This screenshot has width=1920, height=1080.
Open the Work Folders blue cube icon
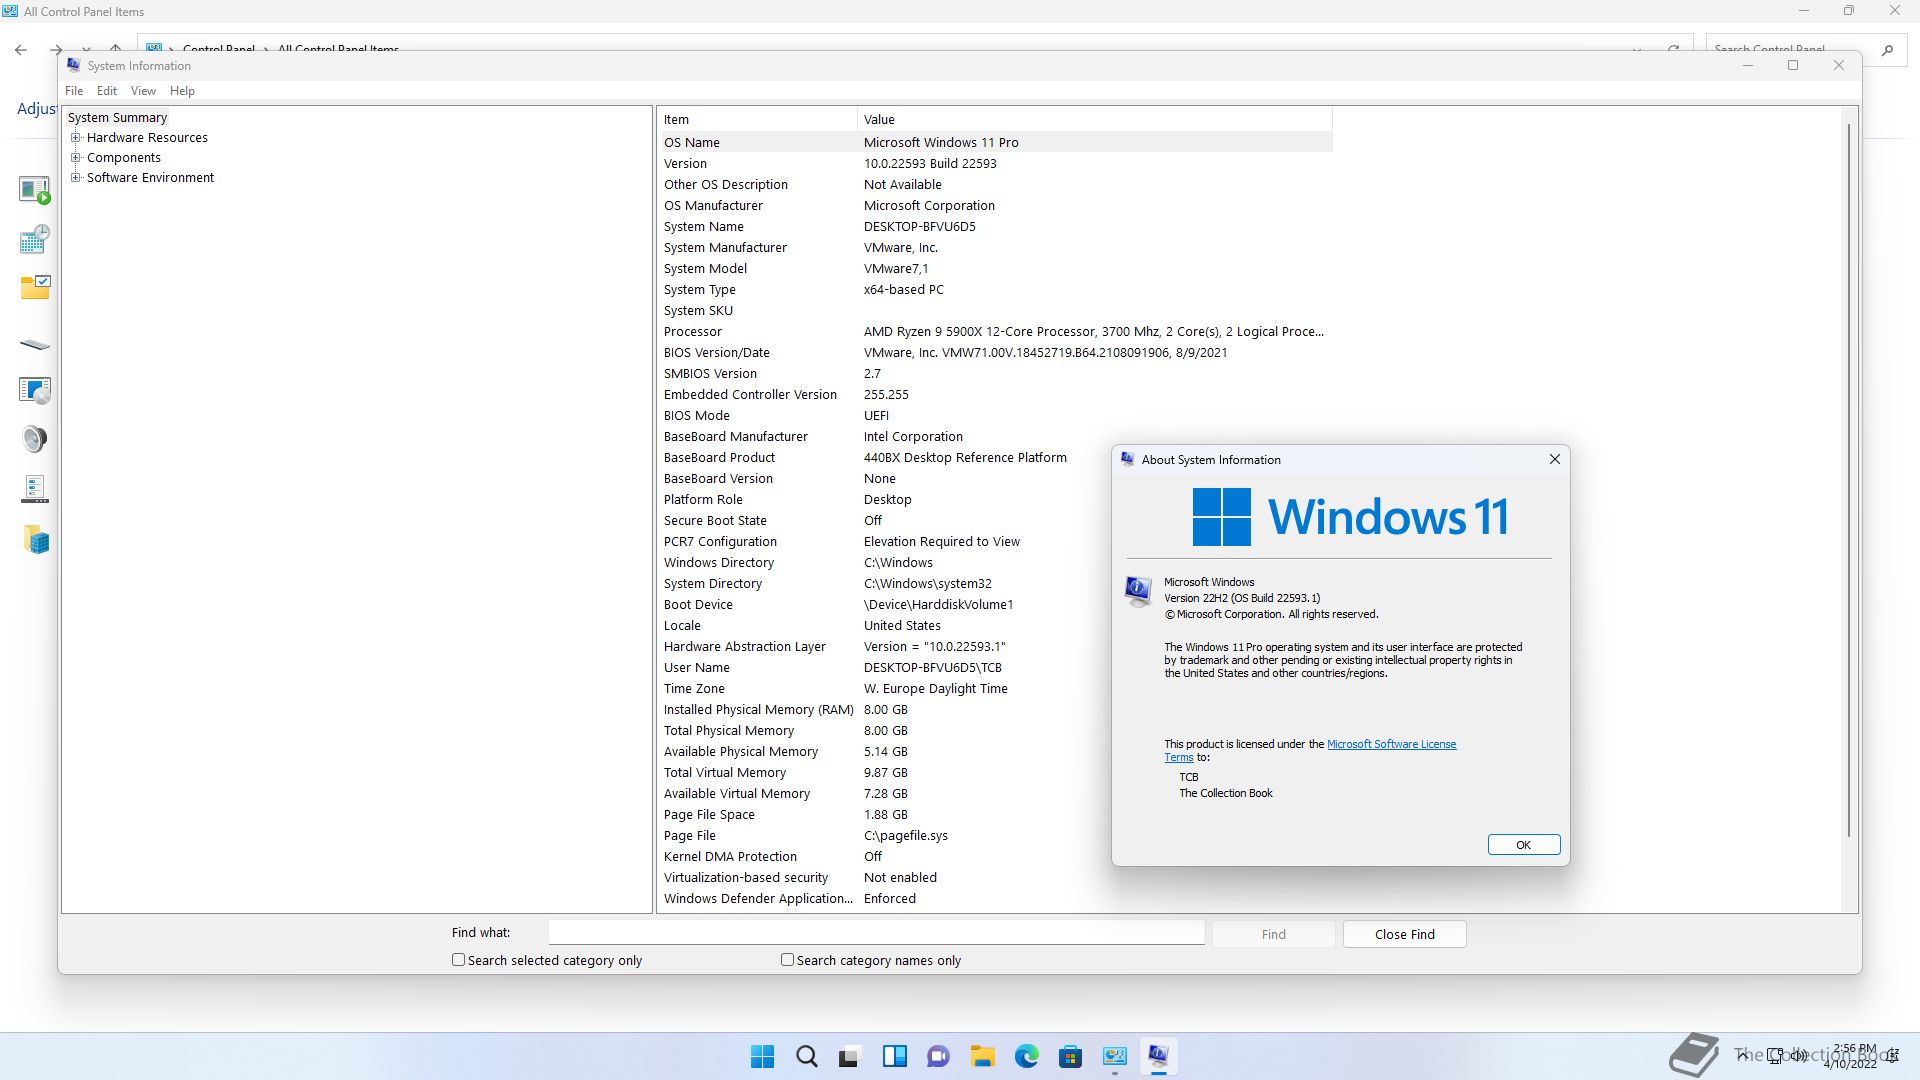pyautogui.click(x=36, y=540)
